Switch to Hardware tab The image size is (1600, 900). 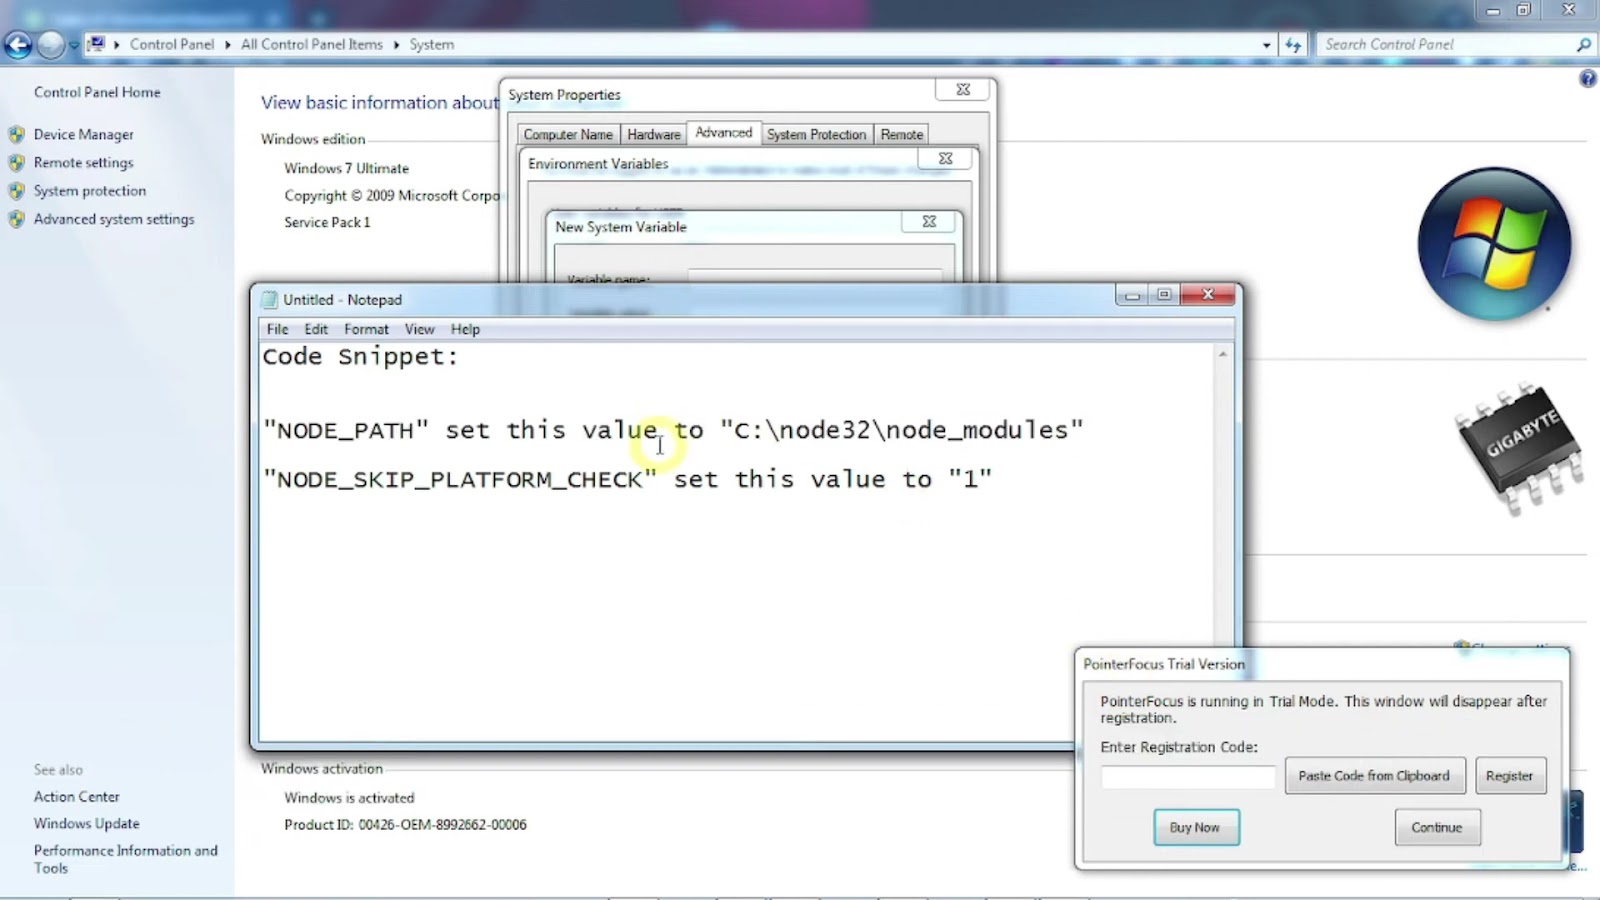click(x=654, y=134)
